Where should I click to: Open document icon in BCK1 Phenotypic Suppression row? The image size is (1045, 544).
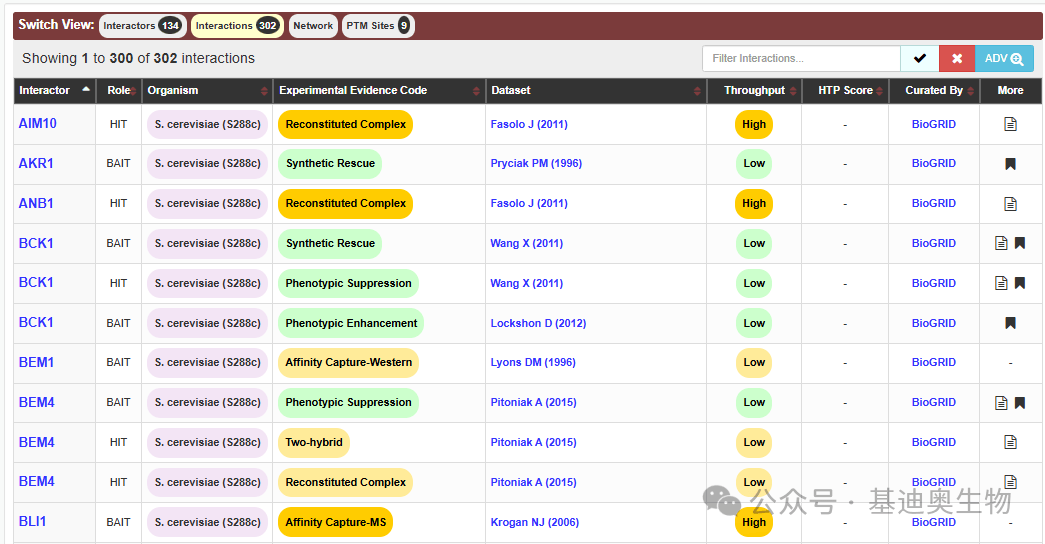[x=1001, y=283]
